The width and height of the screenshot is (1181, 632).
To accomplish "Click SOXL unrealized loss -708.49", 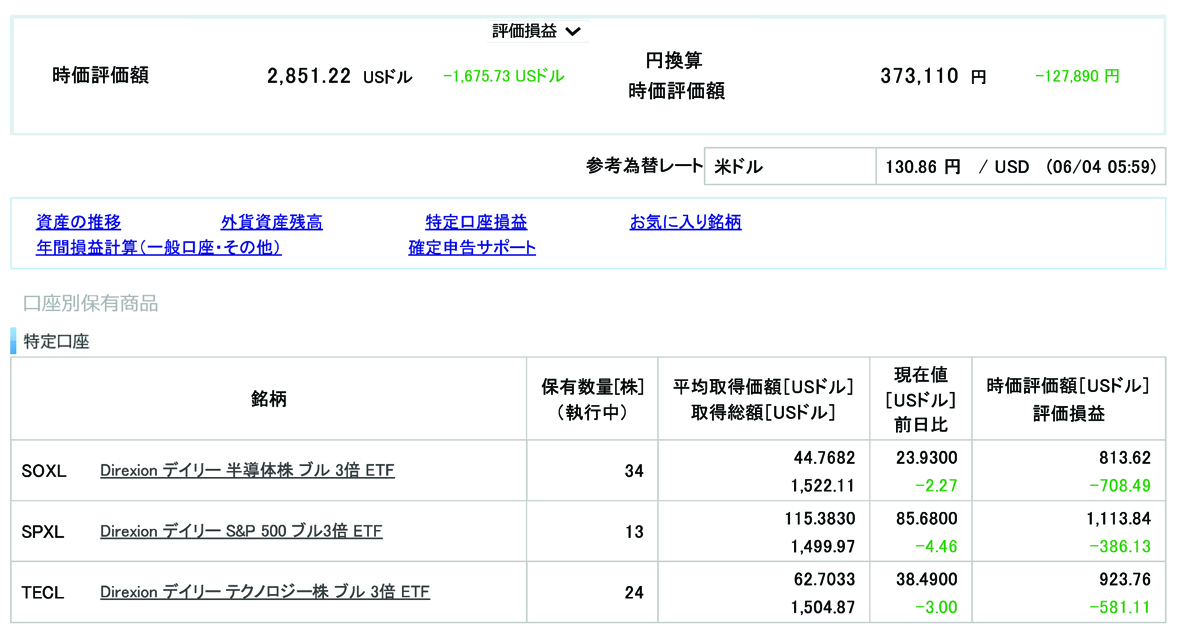I will (1120, 486).
